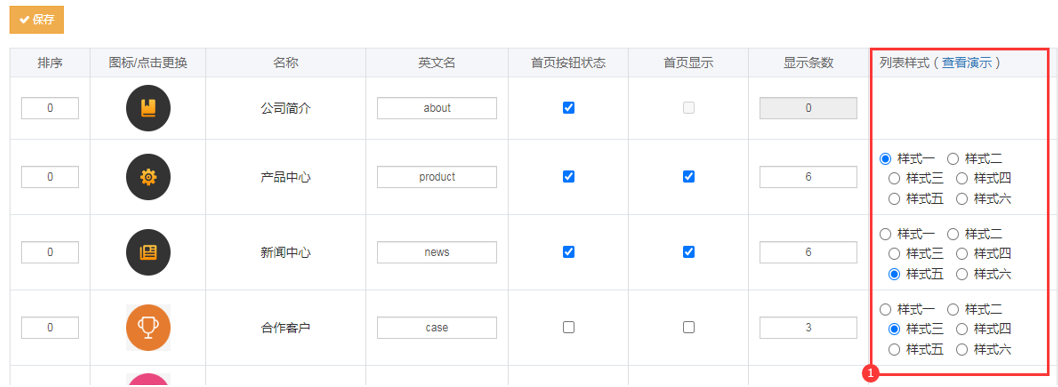Viewport: 1058px width, 387px height.
Task: Click the 显示条数 column header
Action: [808, 63]
